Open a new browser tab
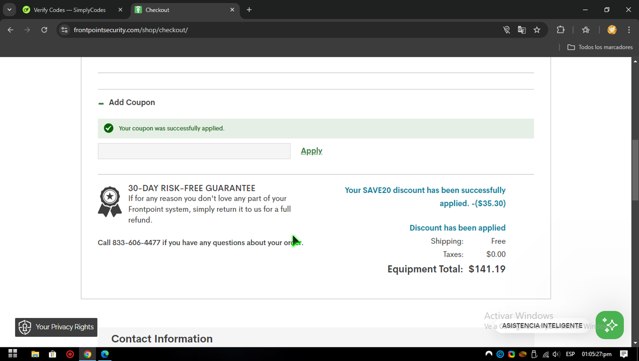This screenshot has width=639, height=361. click(249, 10)
